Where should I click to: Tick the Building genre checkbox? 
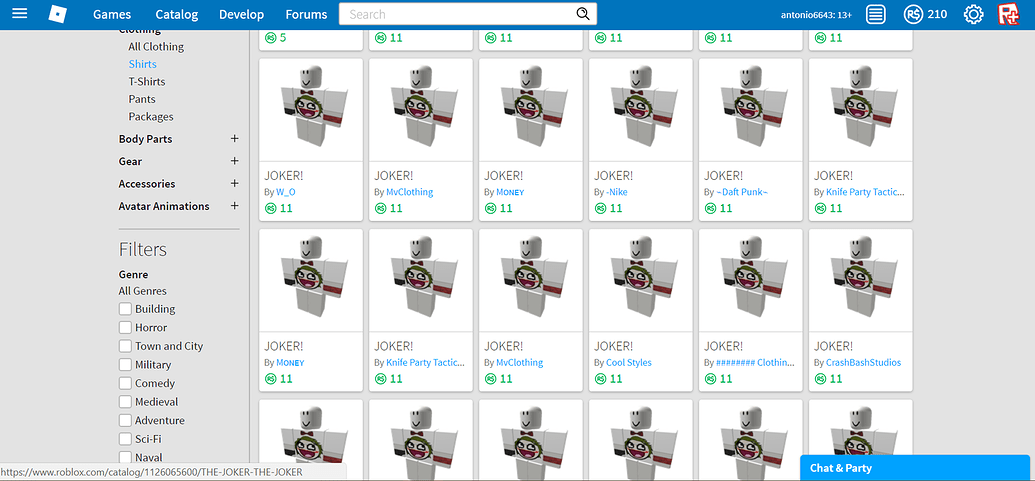pos(125,309)
